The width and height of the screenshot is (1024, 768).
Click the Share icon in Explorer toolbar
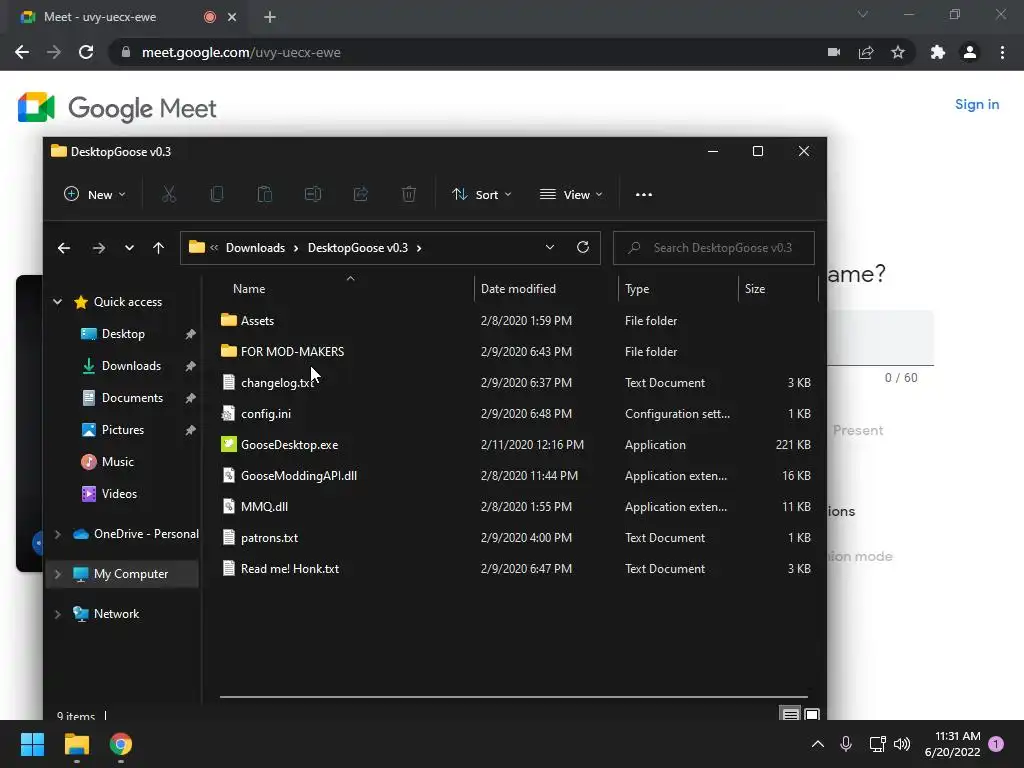[360, 195]
